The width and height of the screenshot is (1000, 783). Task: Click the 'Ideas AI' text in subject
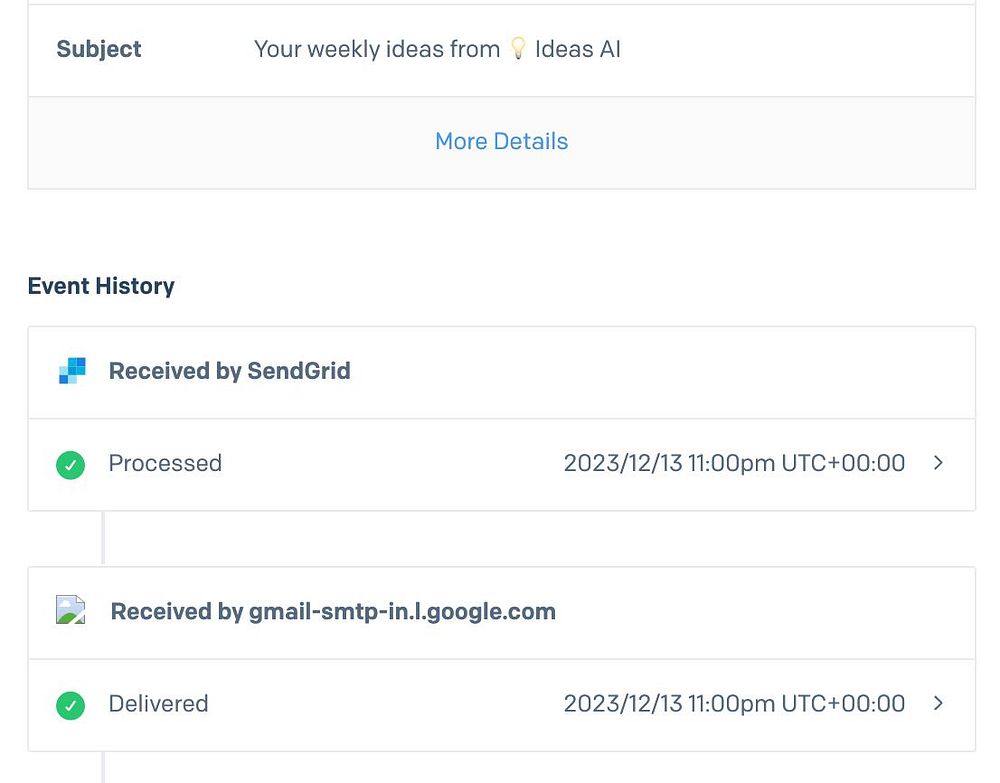point(578,49)
